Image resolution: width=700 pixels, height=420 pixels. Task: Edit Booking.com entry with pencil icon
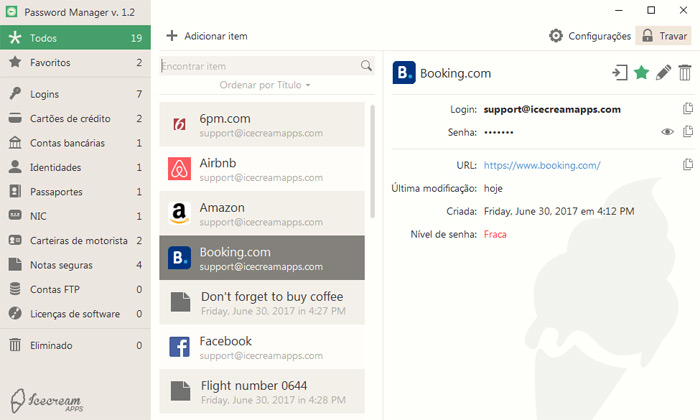[x=663, y=73]
